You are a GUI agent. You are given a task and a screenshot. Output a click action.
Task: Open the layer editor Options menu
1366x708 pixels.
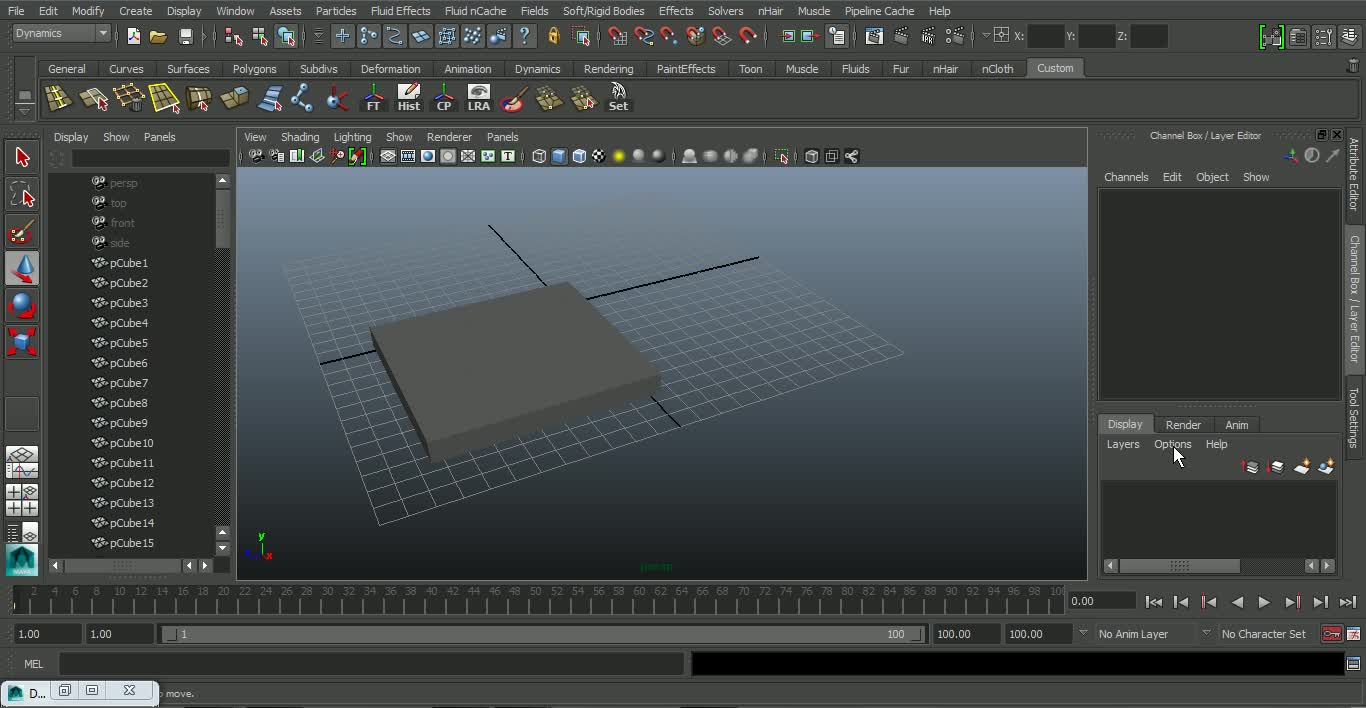[x=1172, y=444]
